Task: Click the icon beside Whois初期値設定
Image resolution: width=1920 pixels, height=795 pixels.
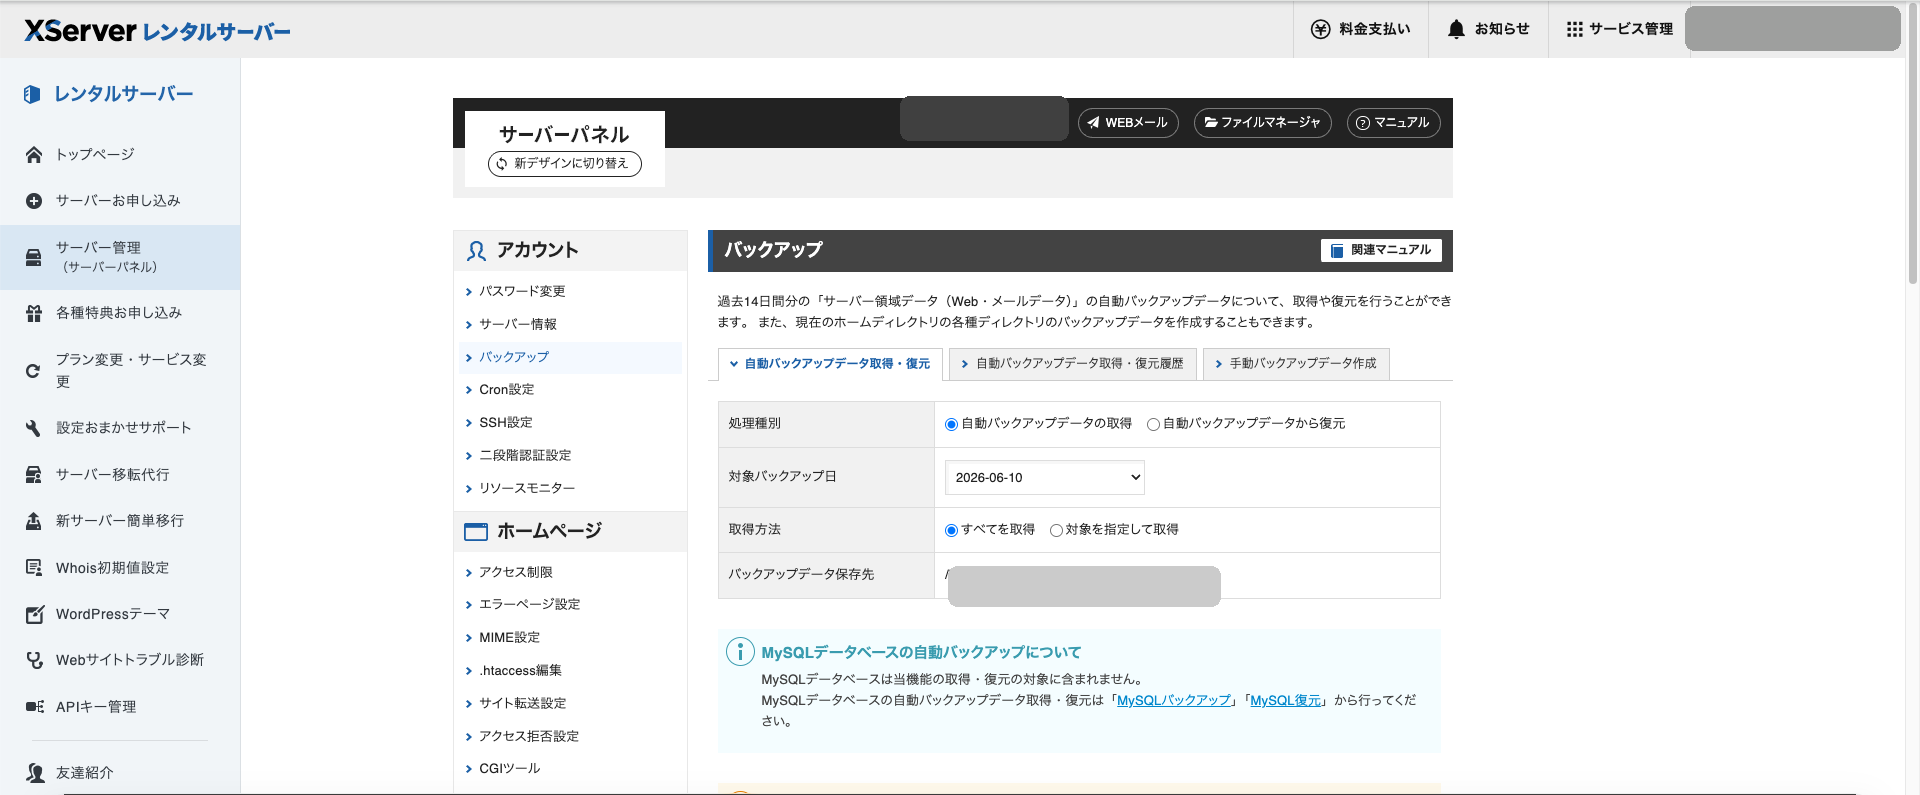Action: [x=34, y=567]
